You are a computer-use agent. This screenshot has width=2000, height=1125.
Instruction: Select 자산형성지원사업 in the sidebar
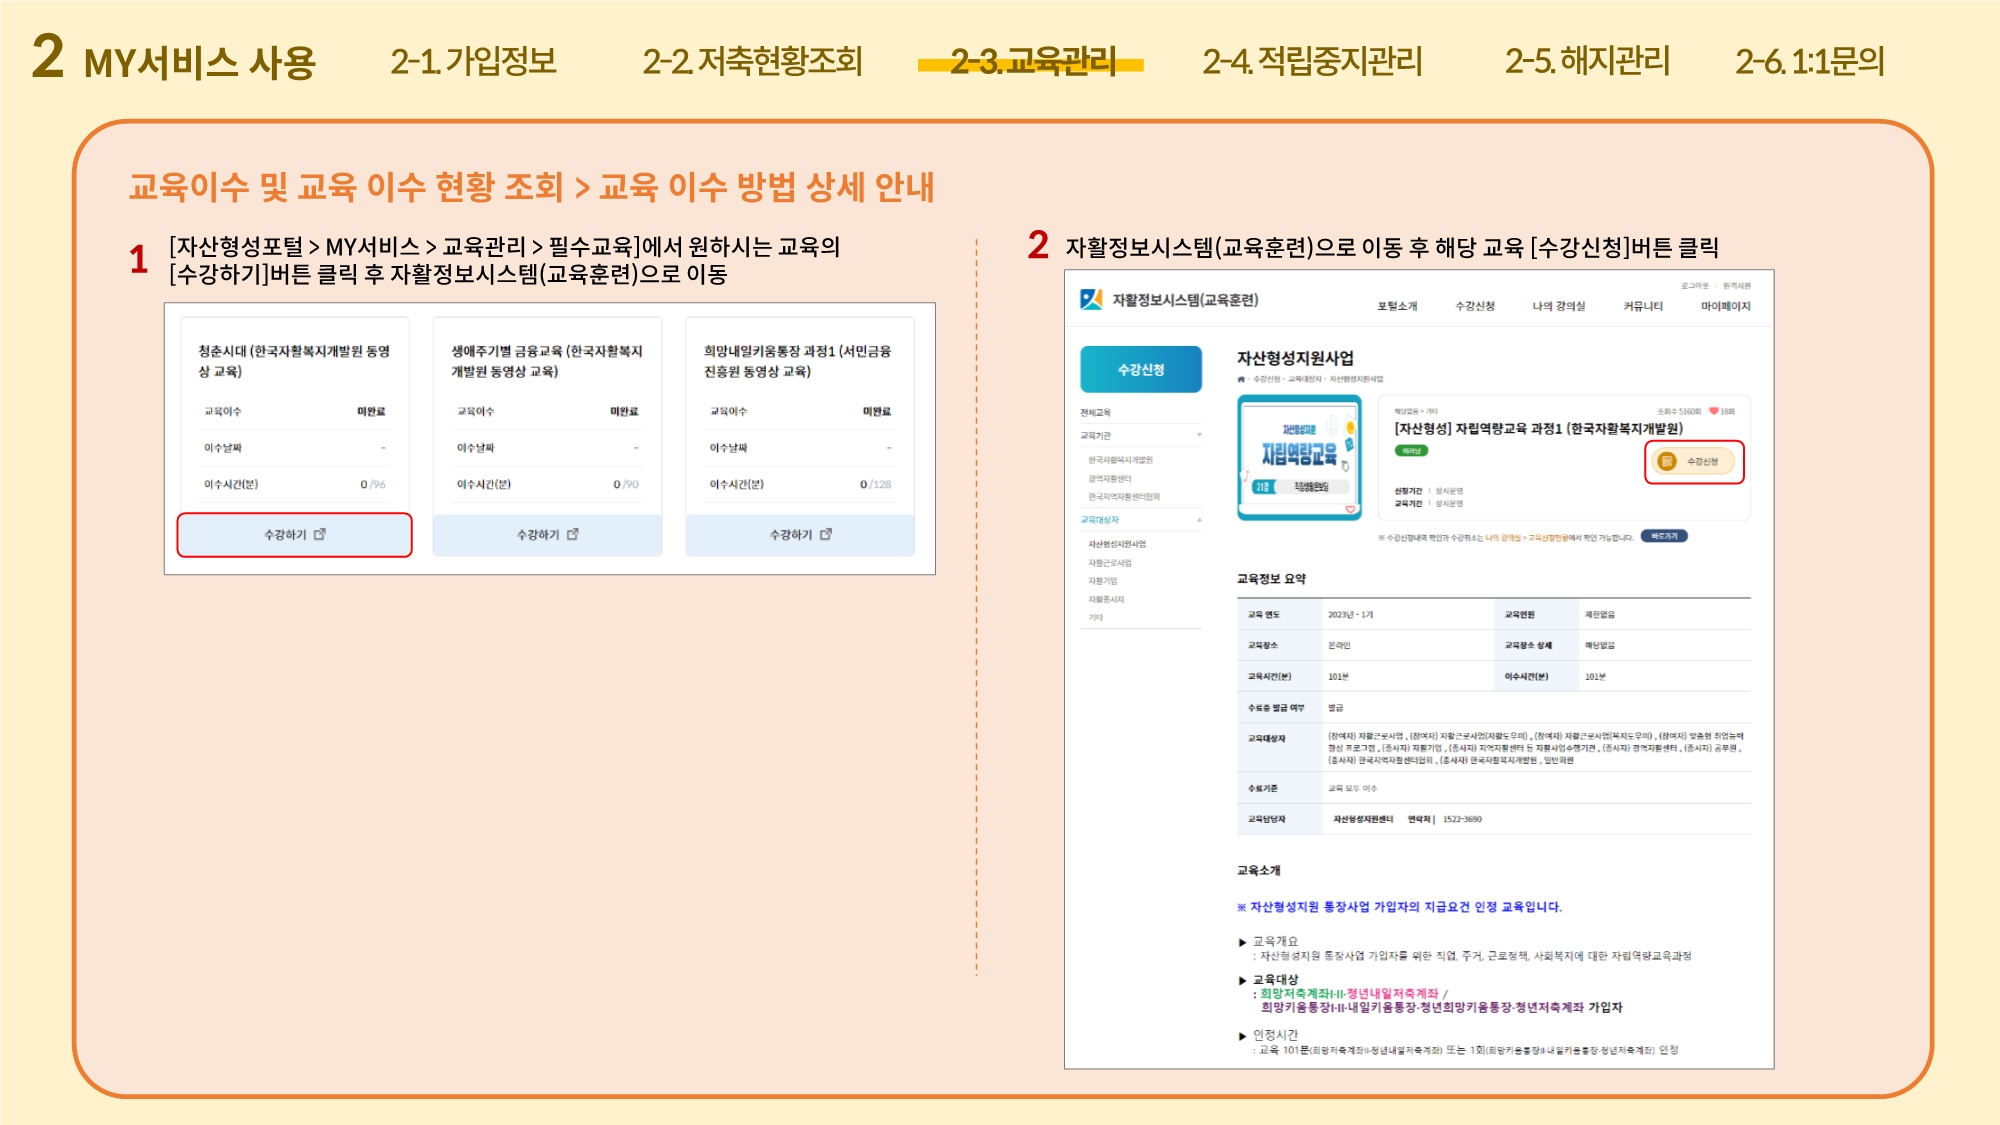pos(1117,544)
